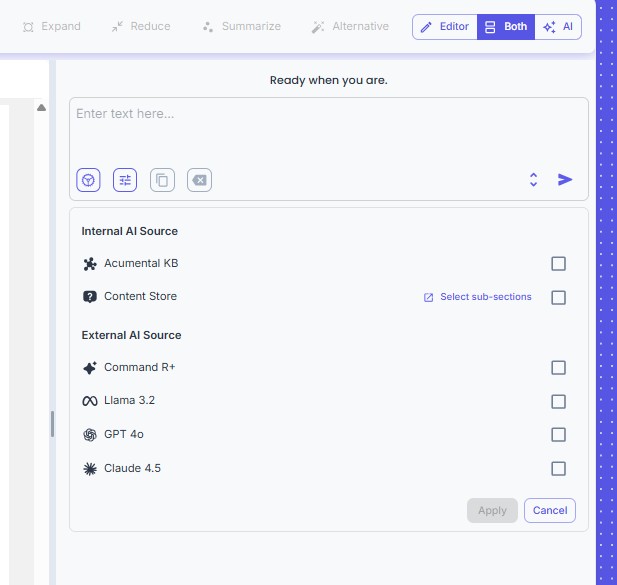Click the Reduce toolbar action
Screen dimensions: 617x585
(141, 26)
